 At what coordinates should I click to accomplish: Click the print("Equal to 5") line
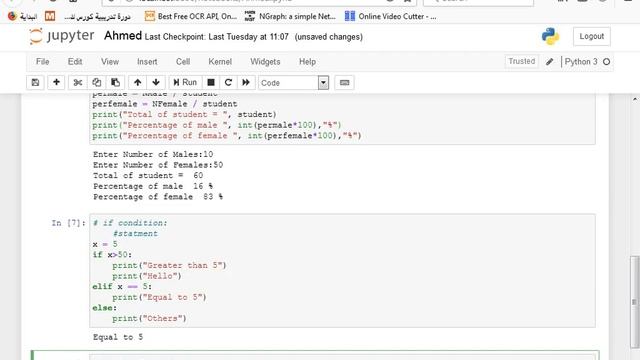(159, 297)
